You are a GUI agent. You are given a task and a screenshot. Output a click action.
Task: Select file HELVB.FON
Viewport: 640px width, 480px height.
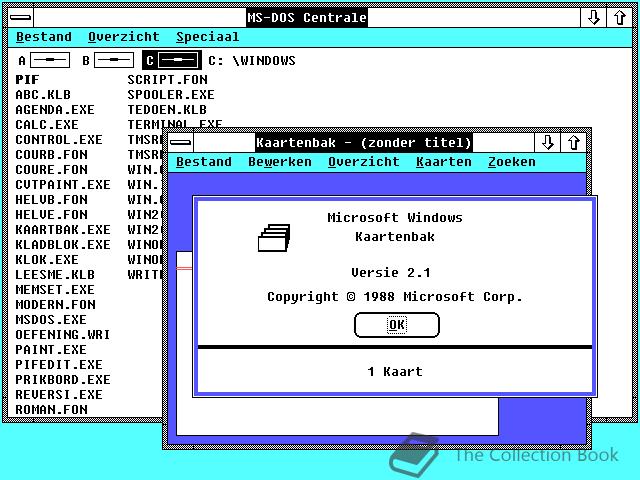click(51, 200)
